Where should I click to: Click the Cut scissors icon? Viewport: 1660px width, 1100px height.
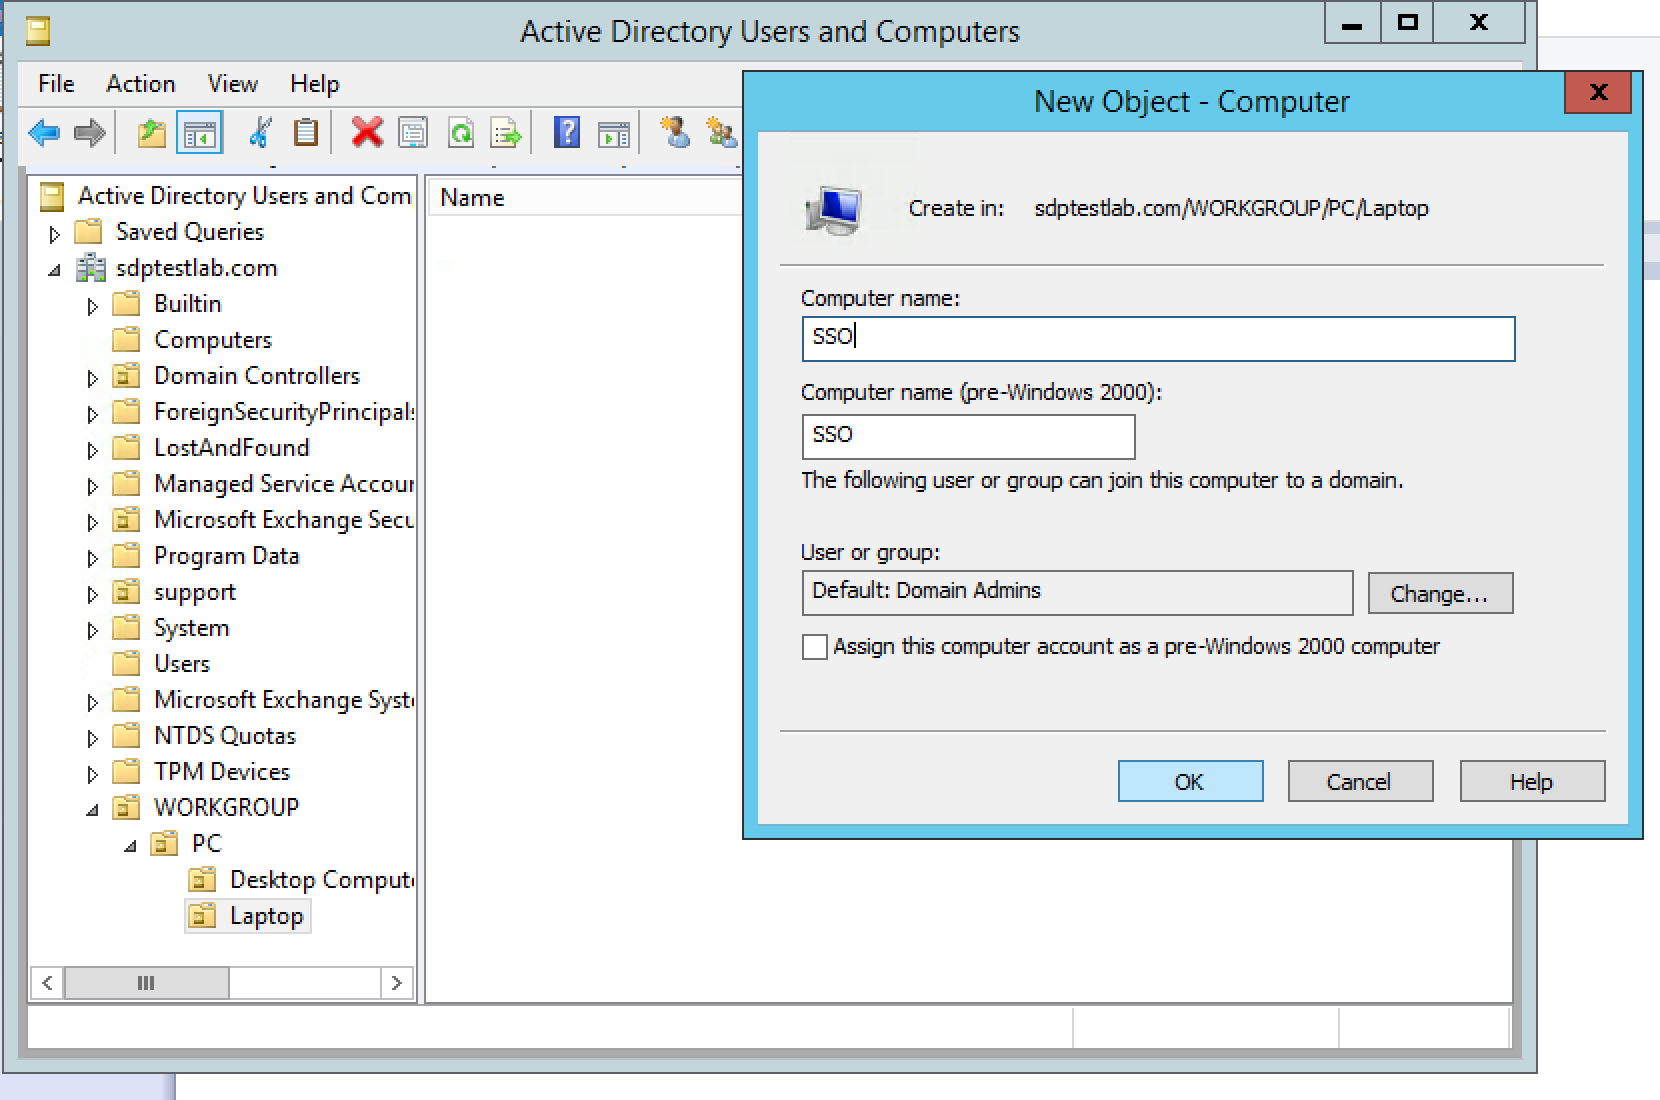260,132
